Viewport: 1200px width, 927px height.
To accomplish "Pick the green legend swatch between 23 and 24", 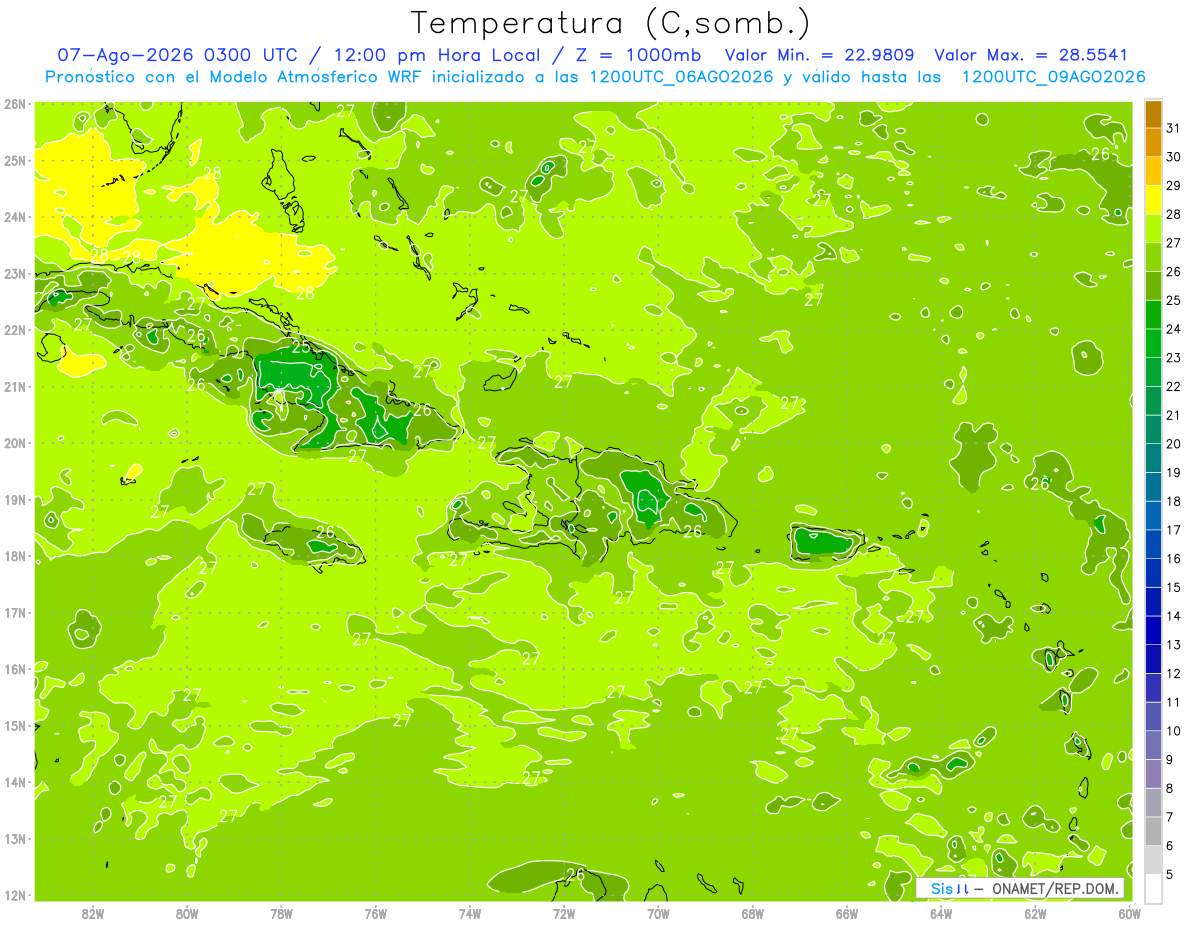I will click(1153, 343).
